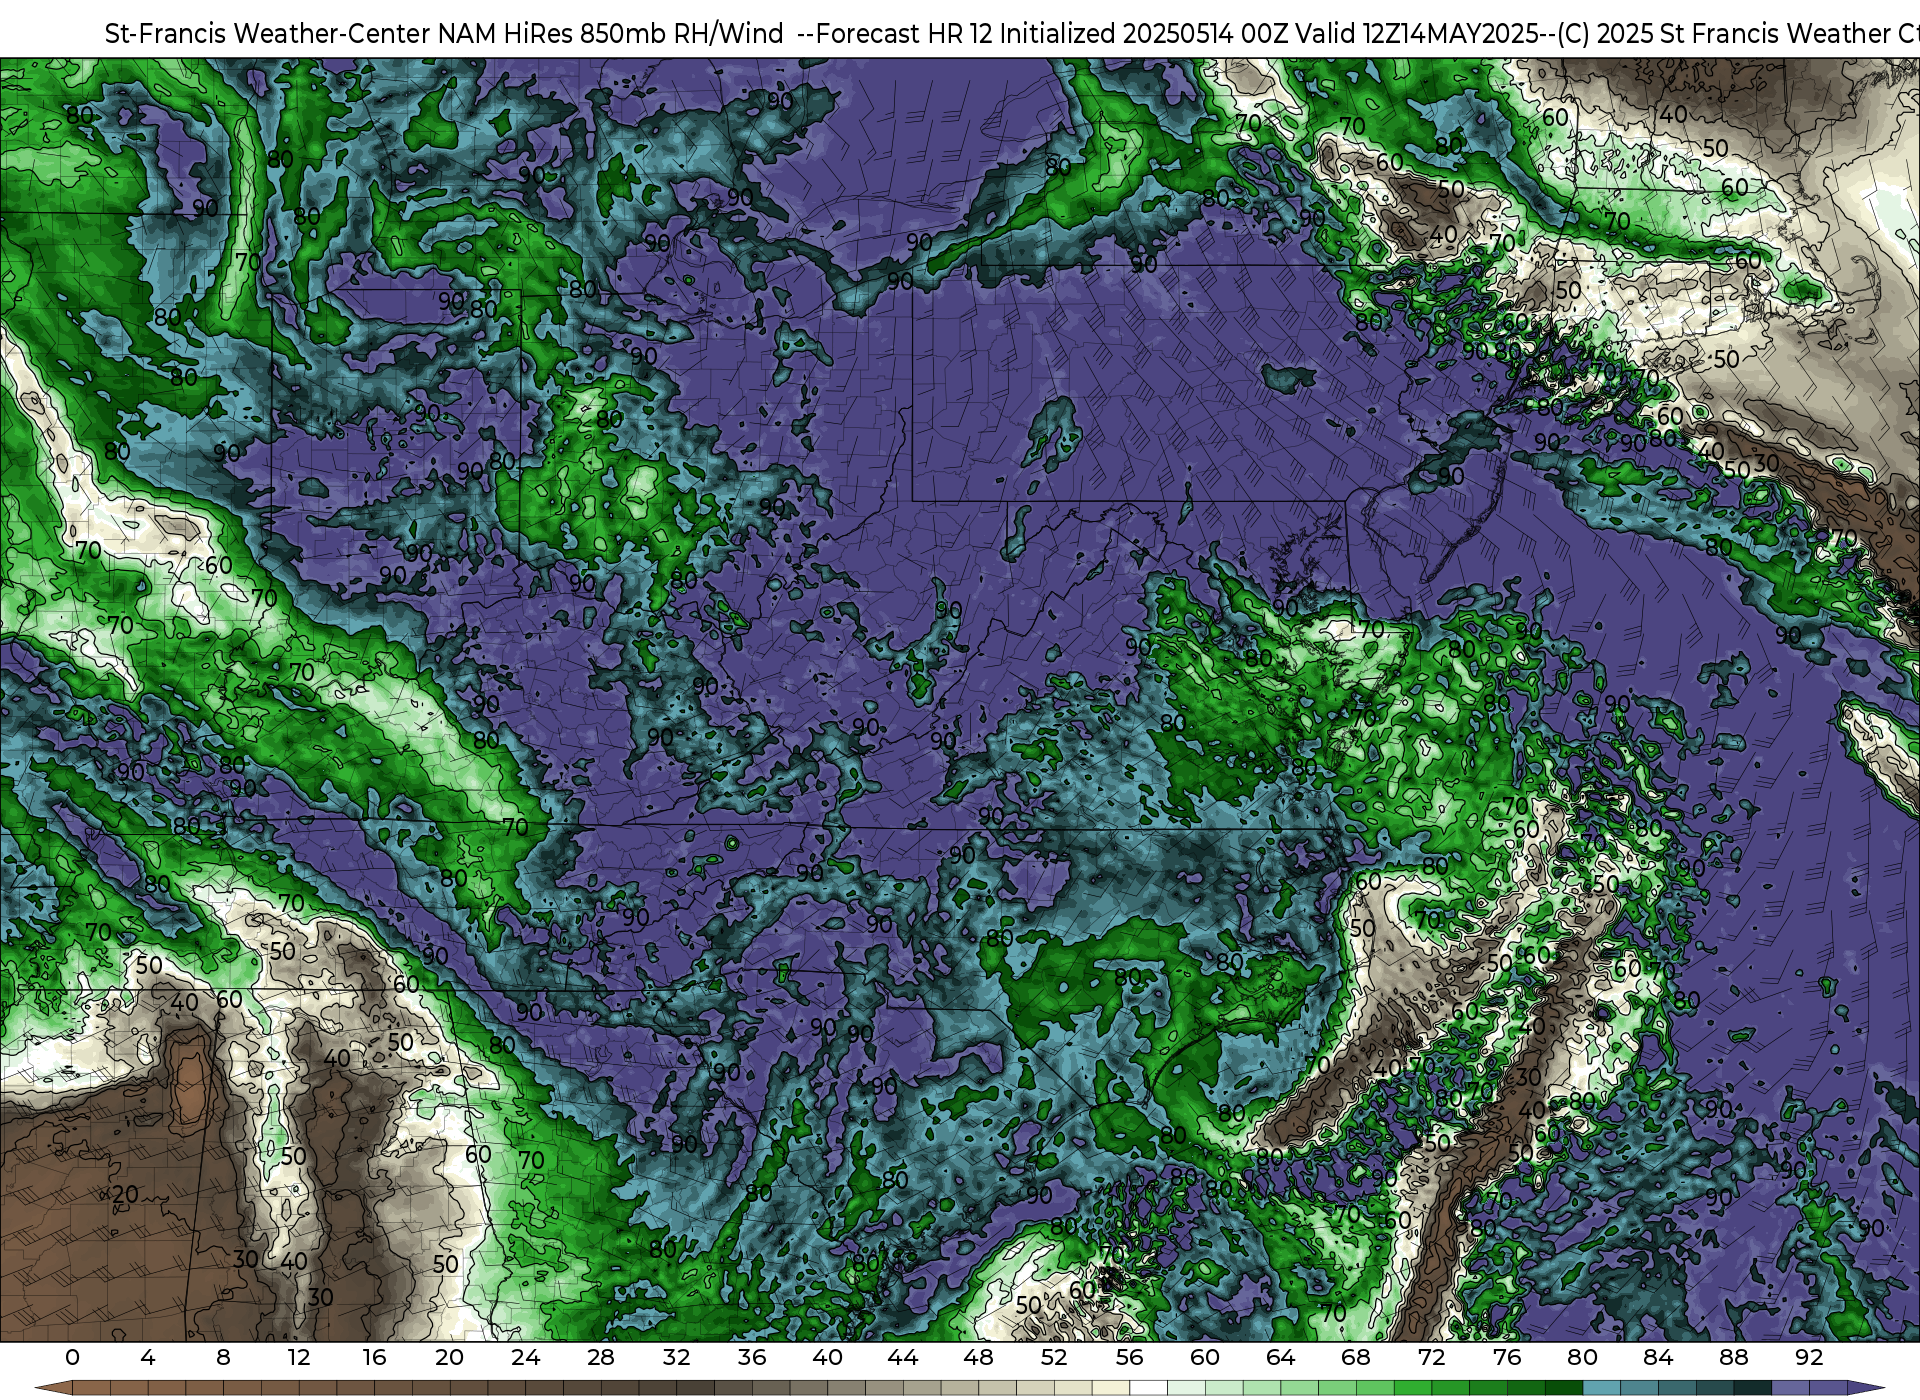
Task: Click colorbar scale label '12'
Action: coord(299,1357)
